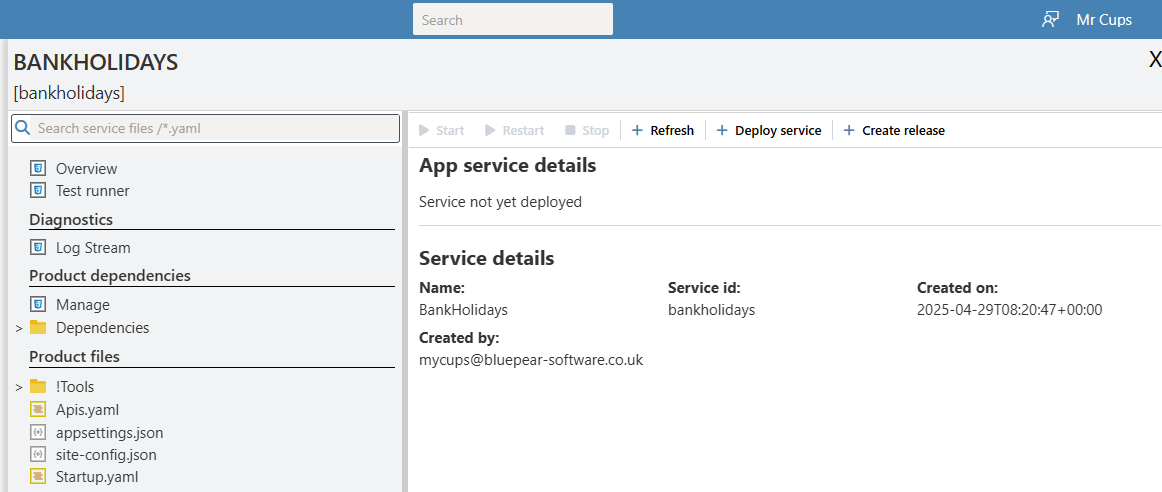
Task: Expand the !Tools folder arrow
Action: (x=18, y=387)
